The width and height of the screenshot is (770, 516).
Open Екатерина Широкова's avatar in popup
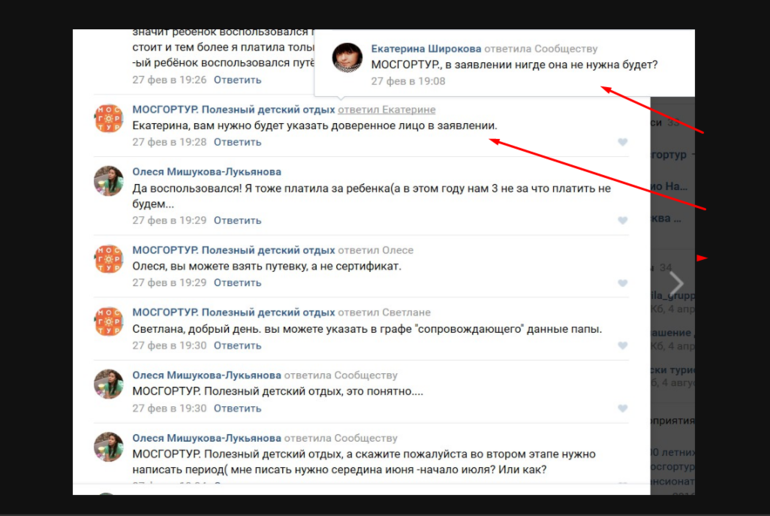(x=347, y=57)
